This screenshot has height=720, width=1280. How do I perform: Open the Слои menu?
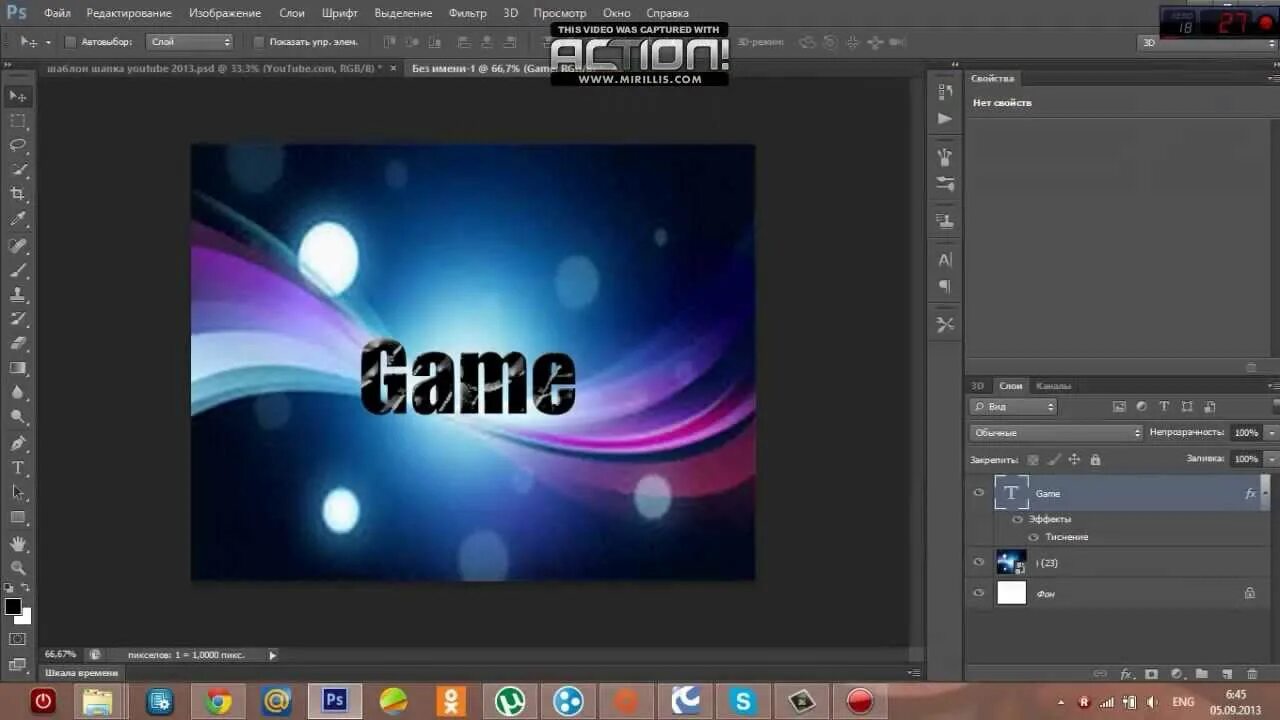[292, 13]
